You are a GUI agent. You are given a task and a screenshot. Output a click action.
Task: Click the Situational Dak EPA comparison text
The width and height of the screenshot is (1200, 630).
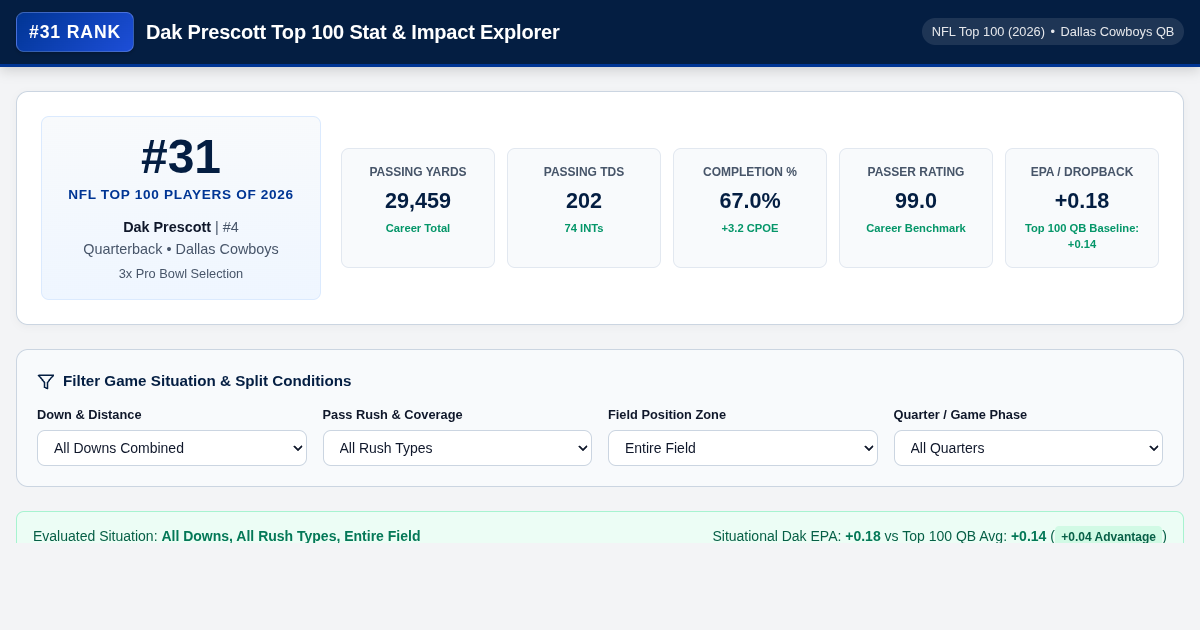(940, 536)
